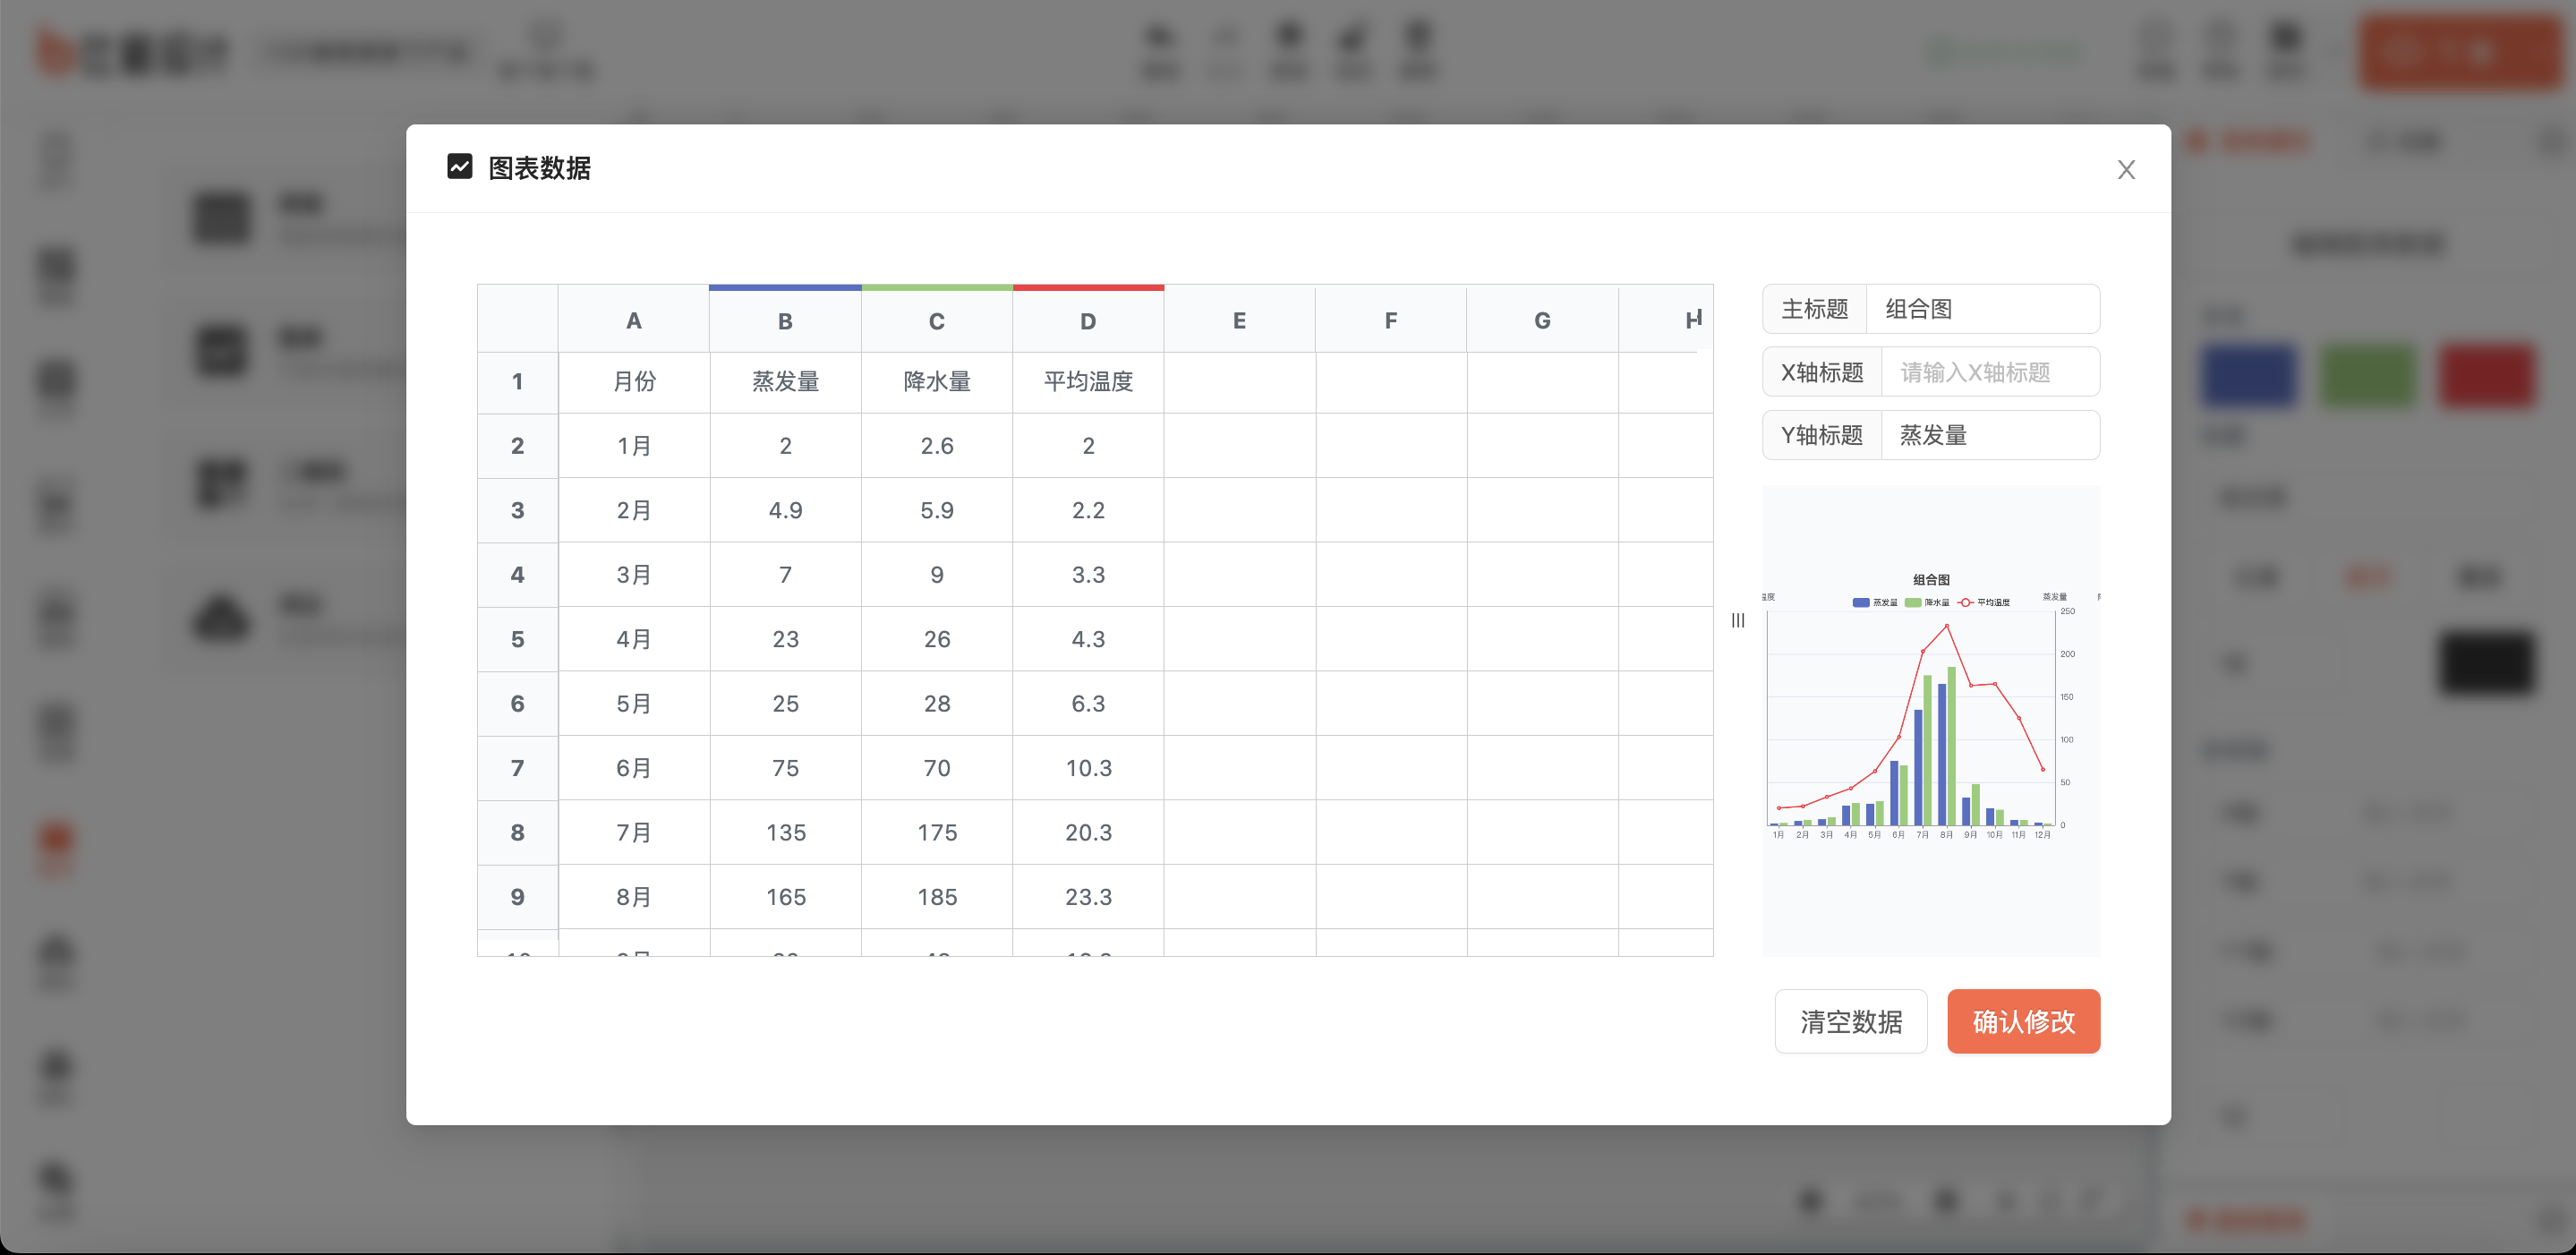The image size is (2576, 1255).
Task: Select column F header
Action: (x=1391, y=320)
